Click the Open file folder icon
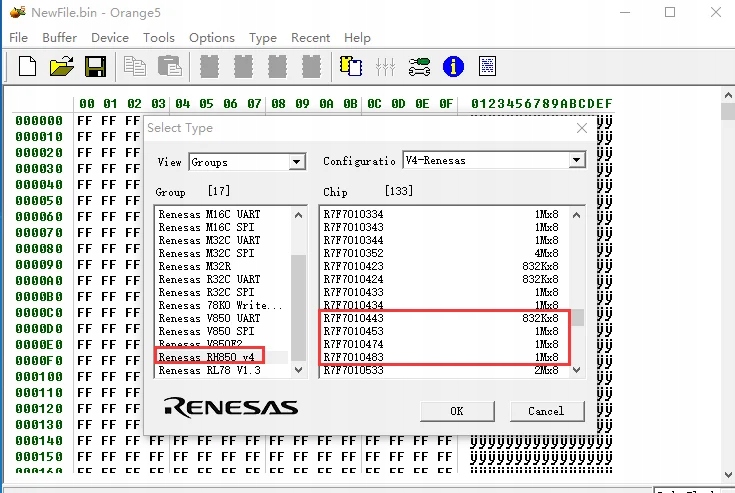This screenshot has width=735, height=493. tap(62, 67)
